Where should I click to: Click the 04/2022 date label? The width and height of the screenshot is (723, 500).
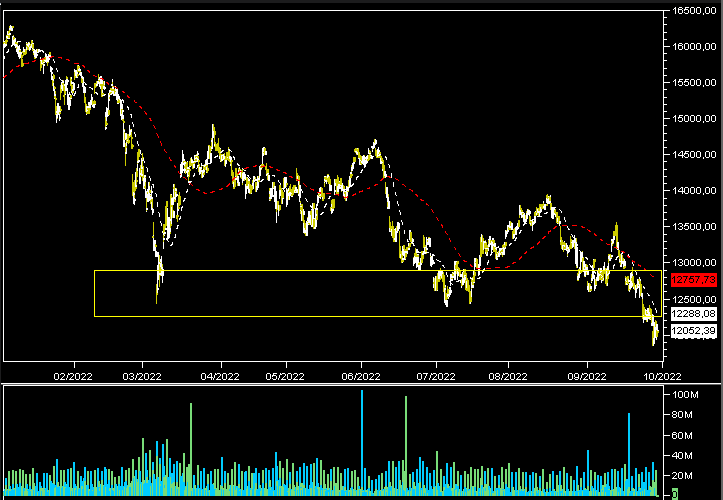(x=220, y=376)
